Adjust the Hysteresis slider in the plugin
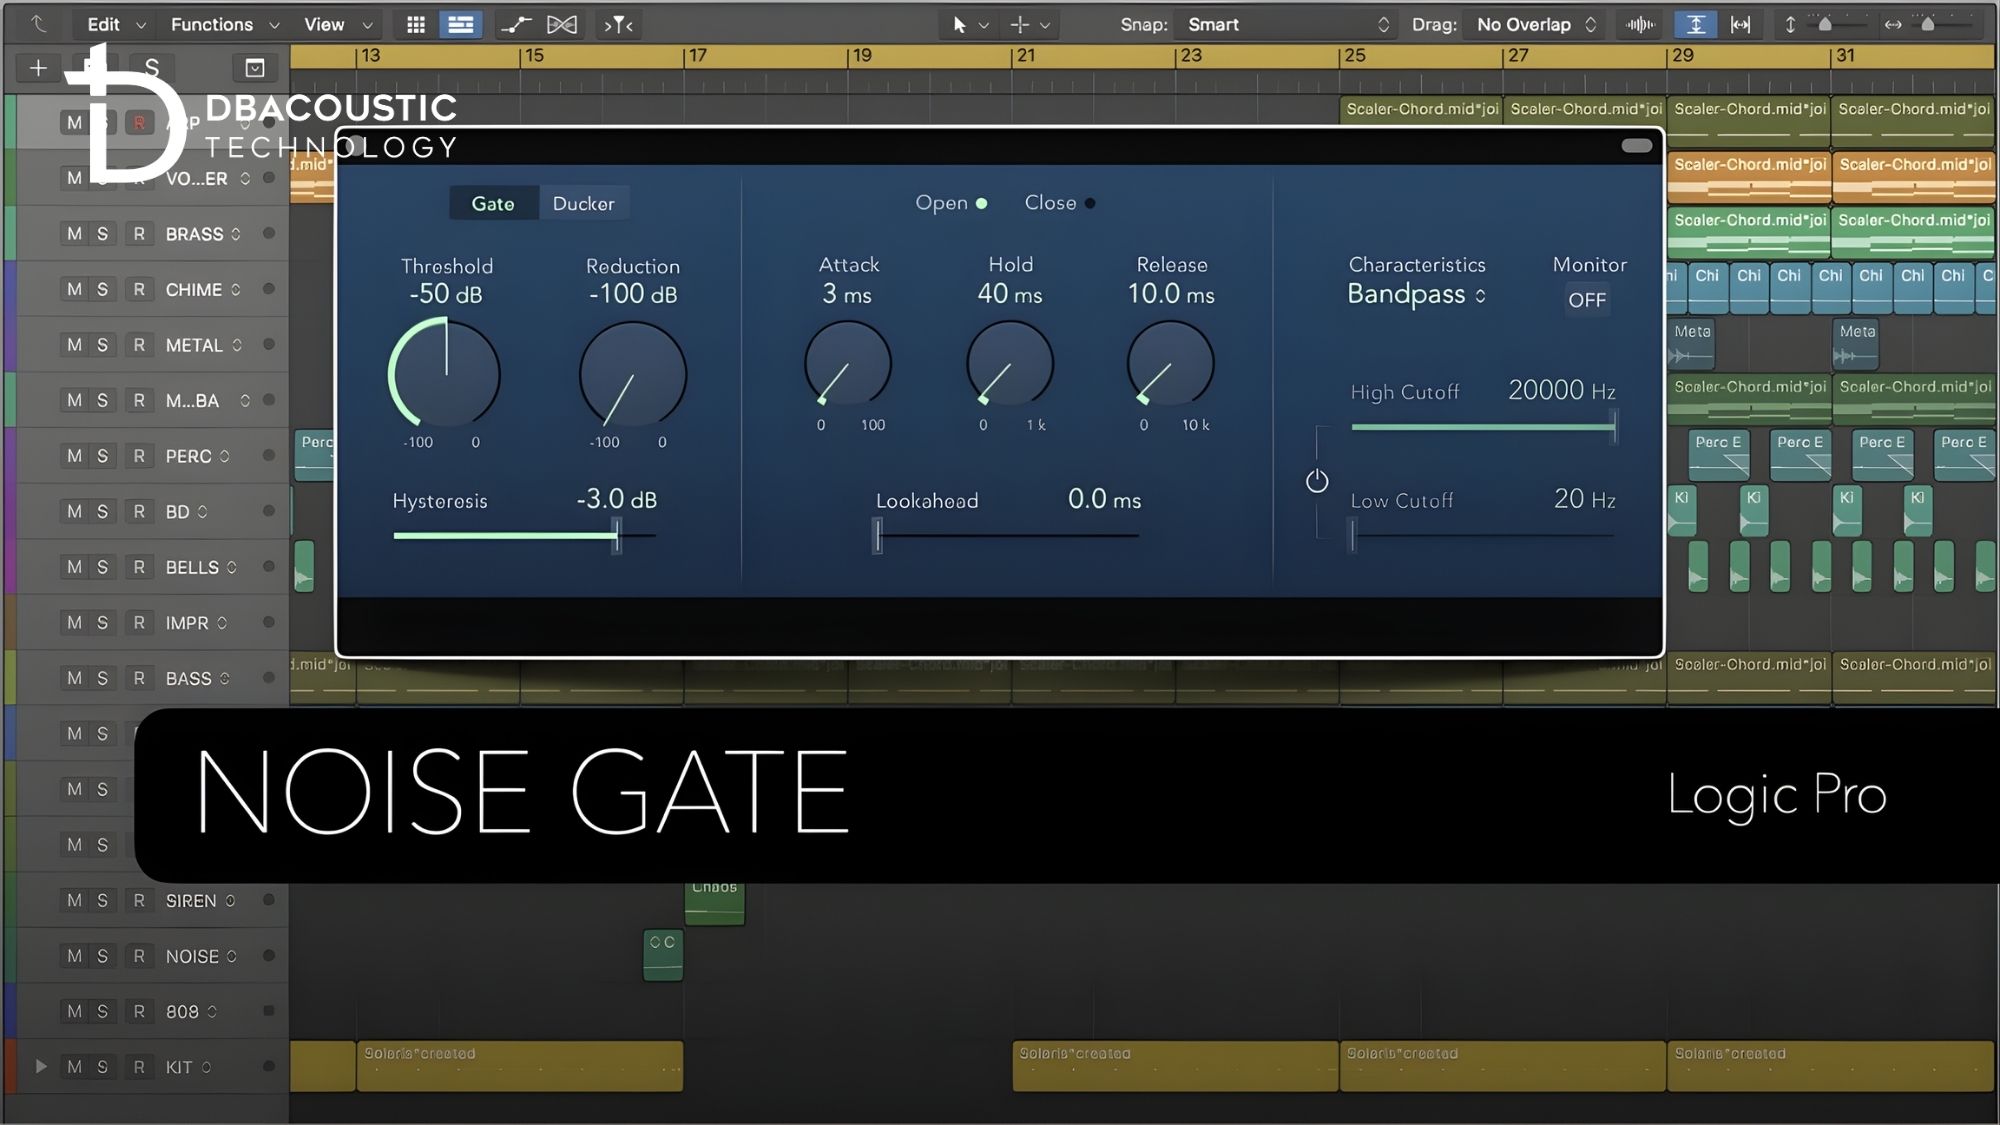2000x1125 pixels. coord(617,536)
